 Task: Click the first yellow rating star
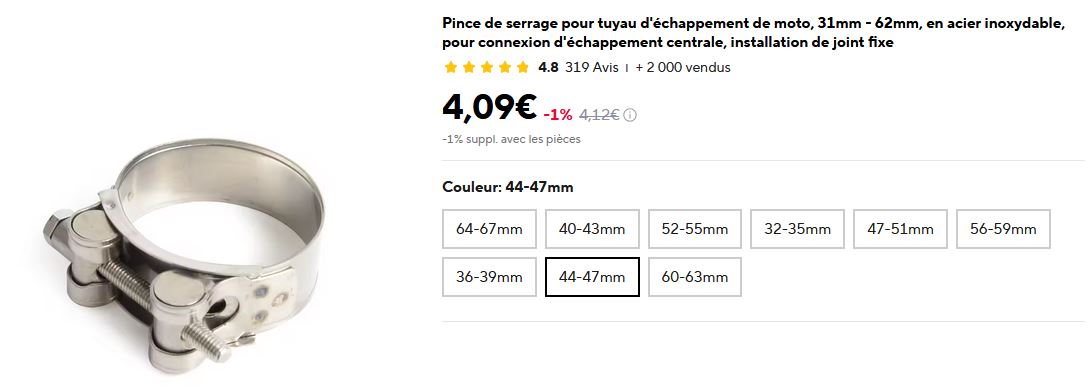point(451,68)
